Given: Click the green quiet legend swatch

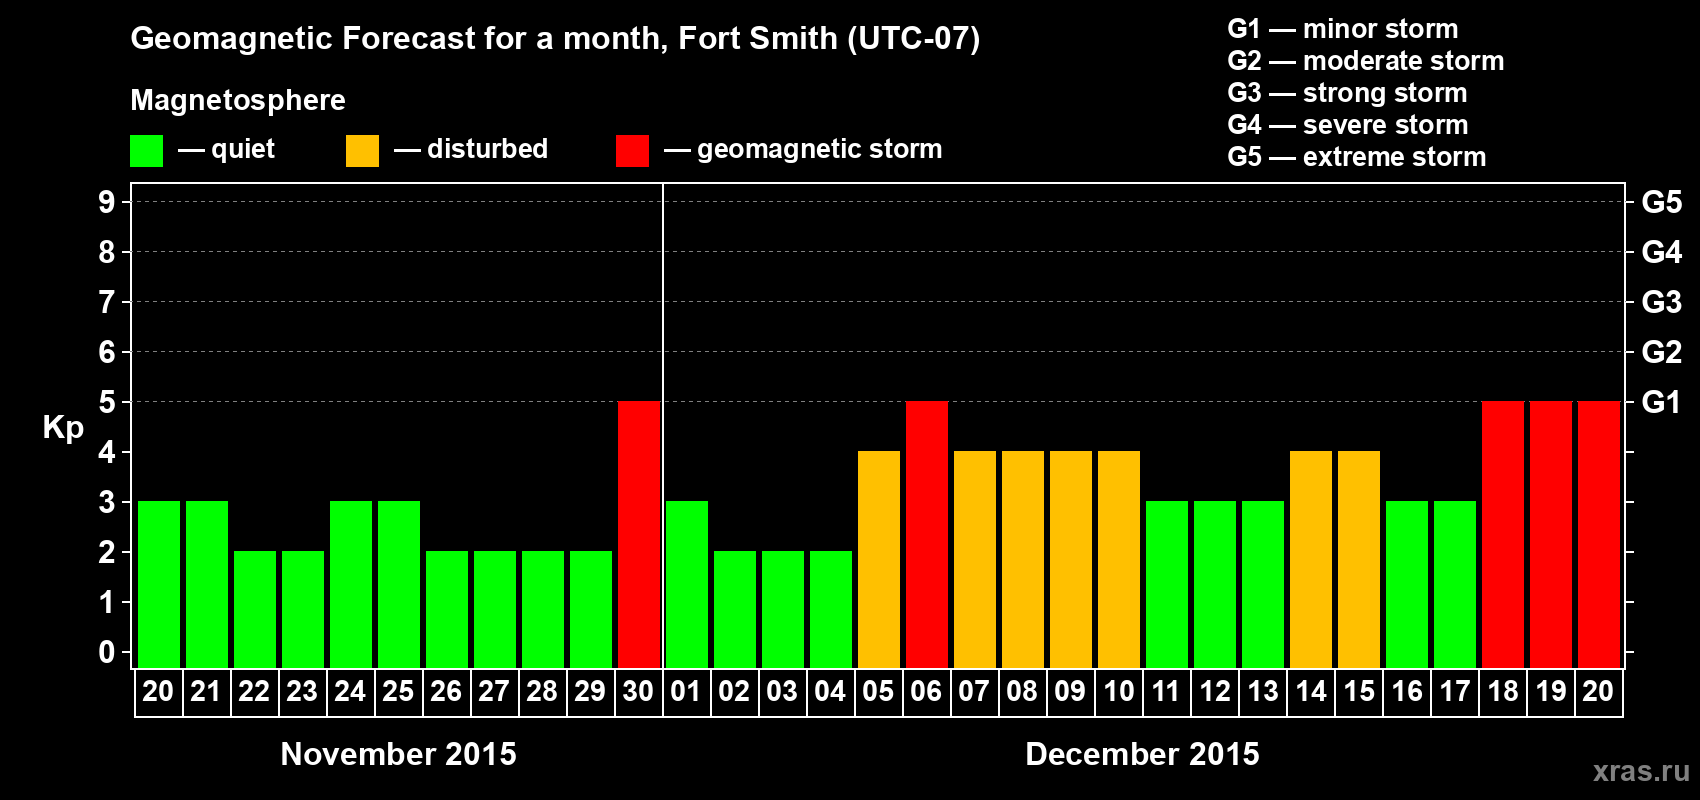Looking at the screenshot, I should (147, 151).
